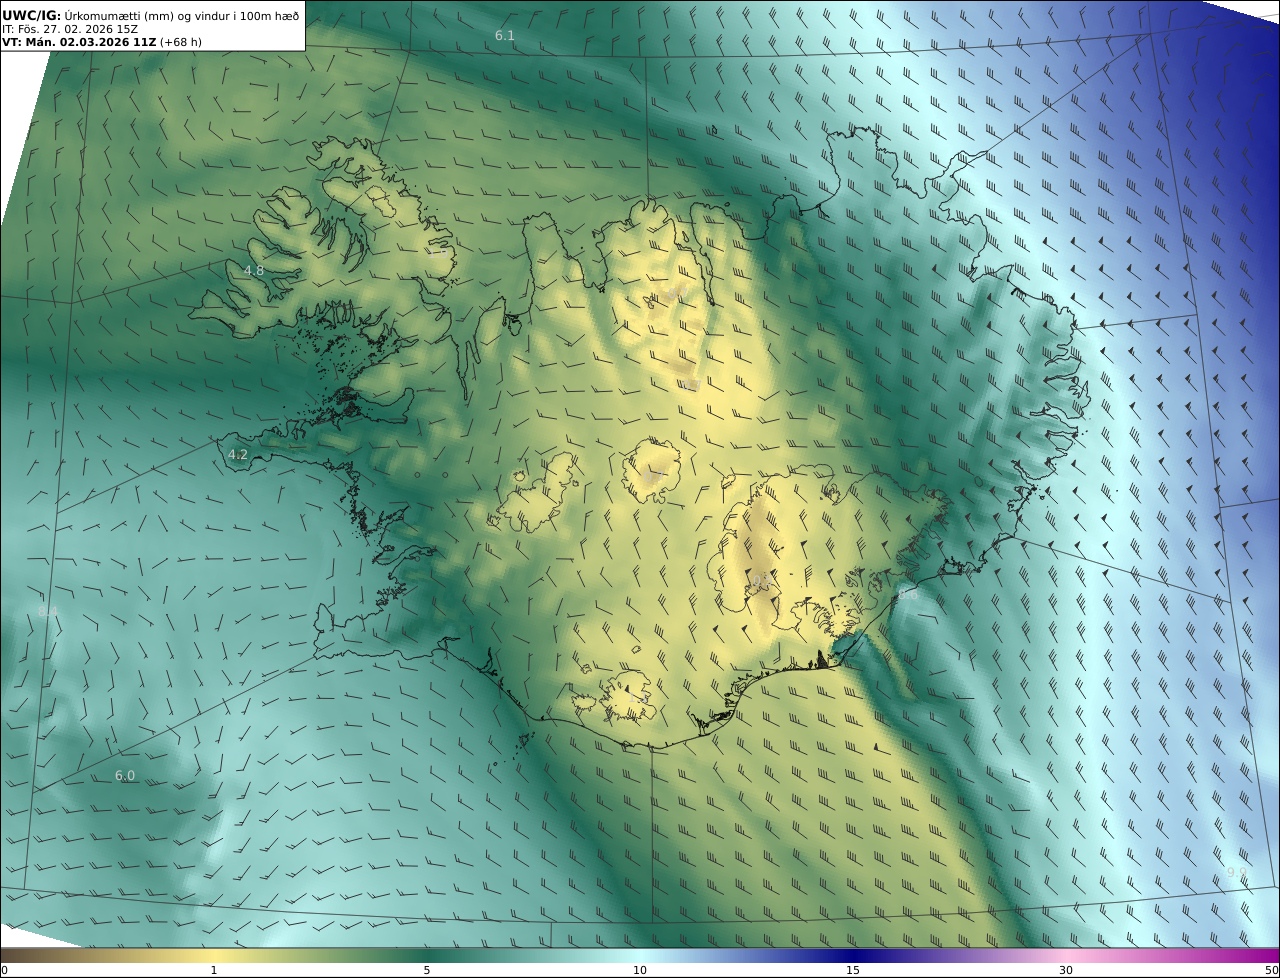Click the 'VT: Mán. 02.03.2026 11Z' valid-time text

tap(79, 43)
